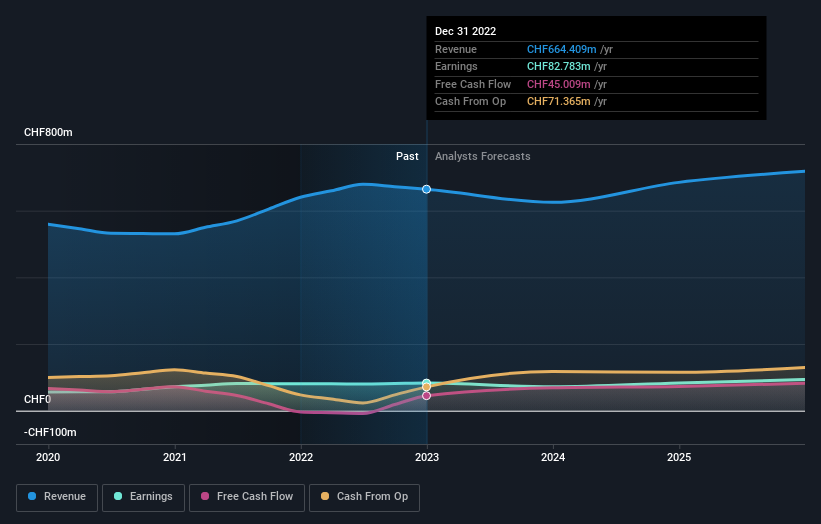Click the pink Free Cash Flow data point
The height and width of the screenshot is (524, 821).
coord(427,396)
